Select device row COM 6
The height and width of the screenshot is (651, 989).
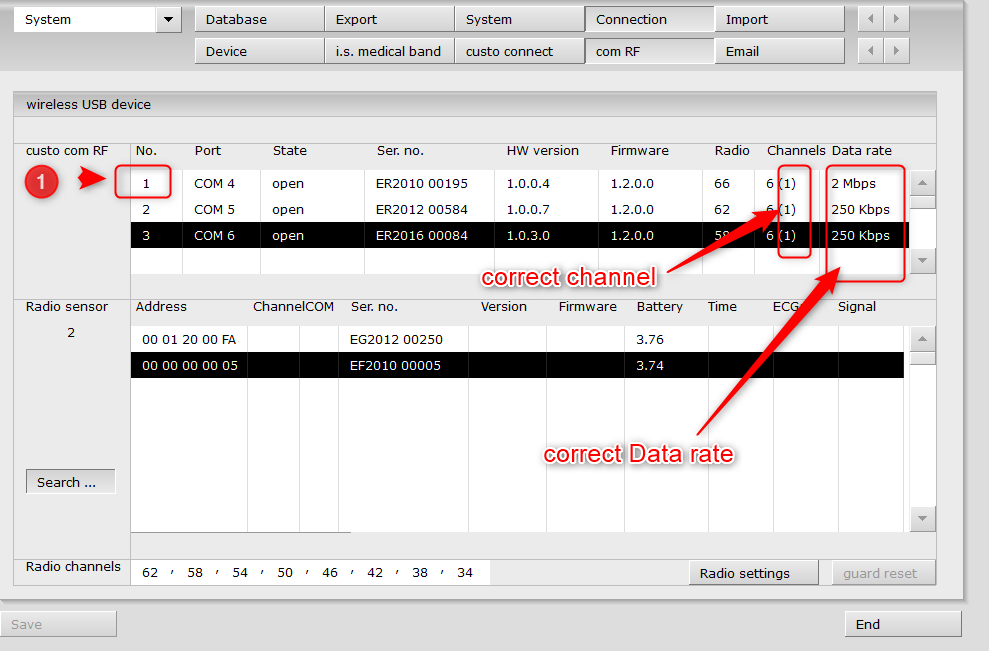tap(520, 235)
